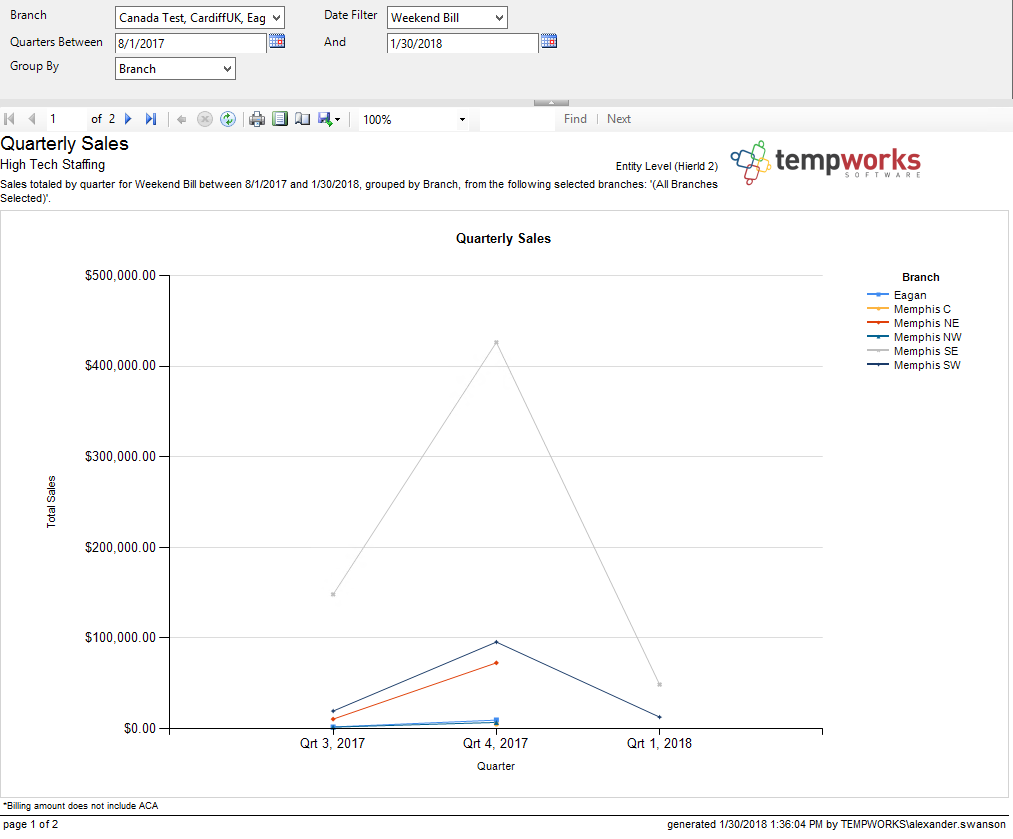This screenshot has width=1013, height=839.
Task: Click the find text search box
Action: (516, 120)
